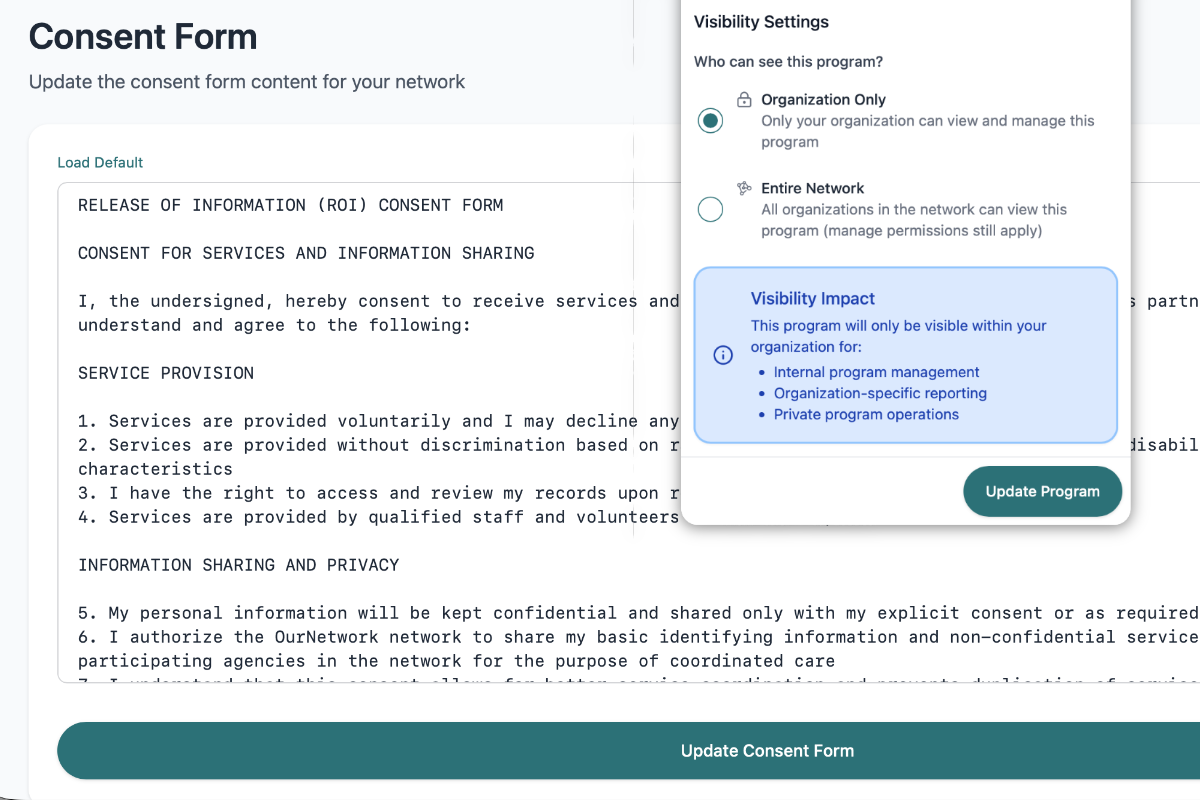Click the network icon beside Entire Network
The height and width of the screenshot is (800, 1200).
tap(744, 188)
